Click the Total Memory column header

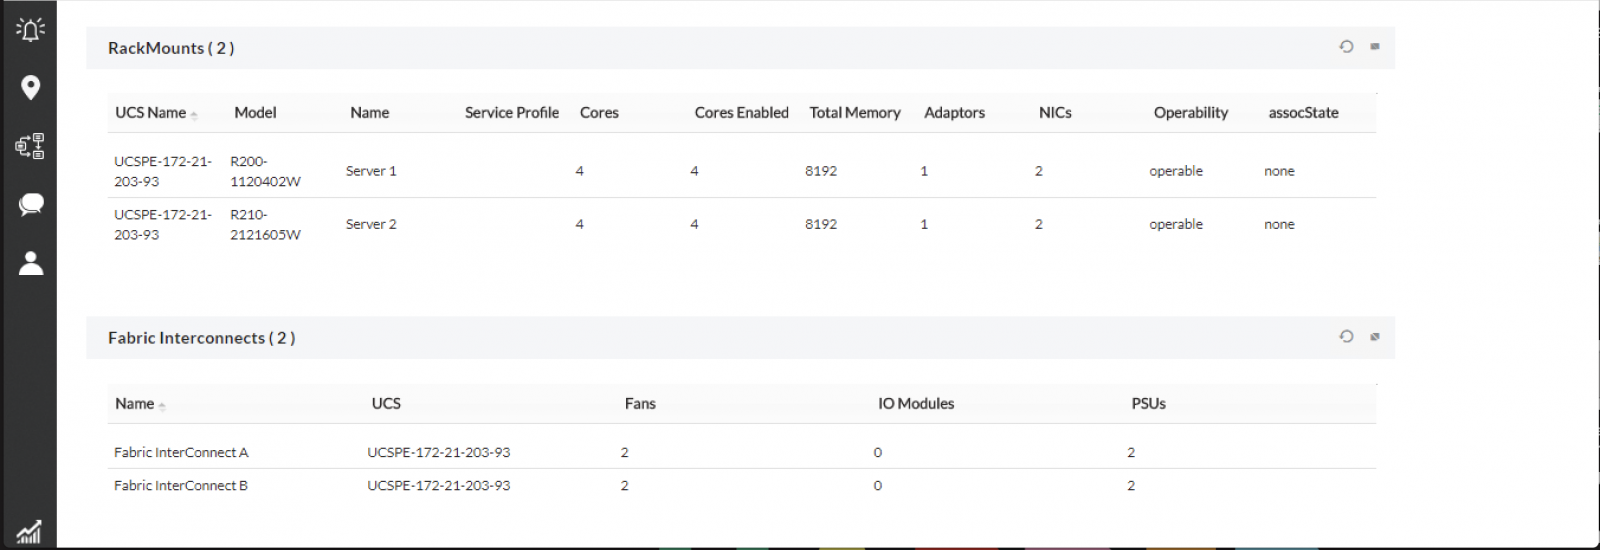[x=855, y=113]
